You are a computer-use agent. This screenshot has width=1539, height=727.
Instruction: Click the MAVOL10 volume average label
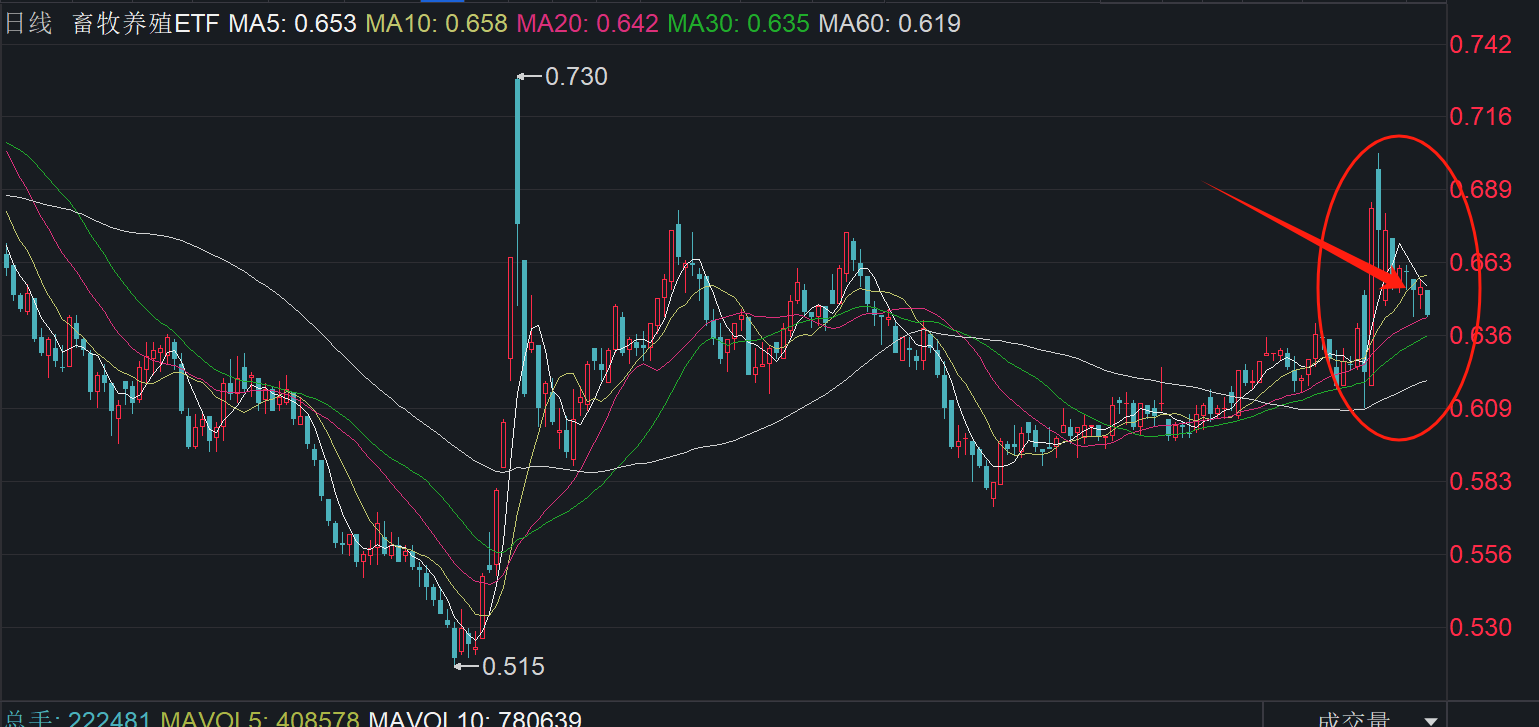[475, 719]
